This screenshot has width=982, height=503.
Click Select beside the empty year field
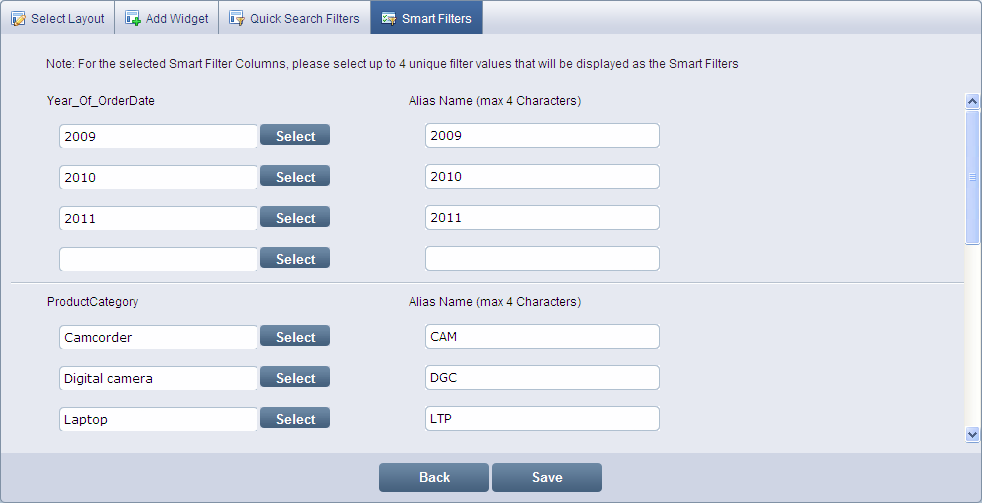point(295,259)
